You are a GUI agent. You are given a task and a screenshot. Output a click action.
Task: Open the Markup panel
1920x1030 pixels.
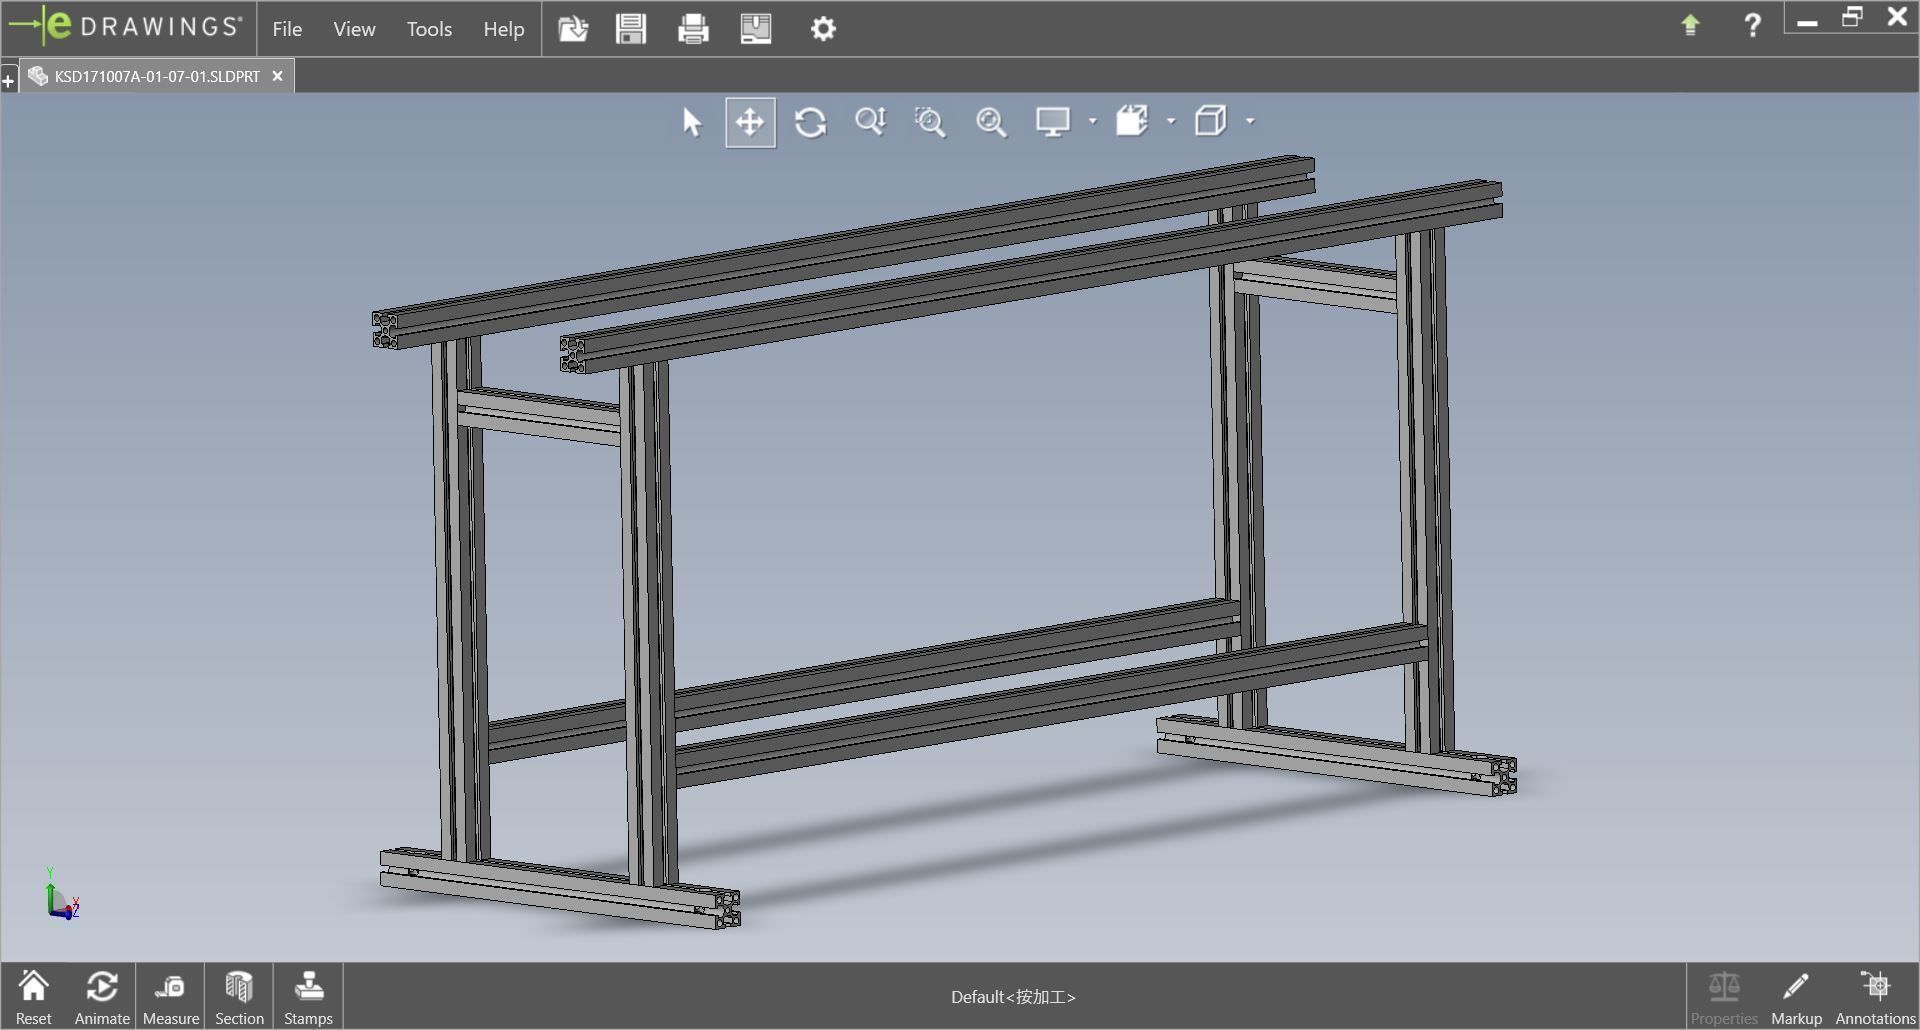click(1796, 997)
